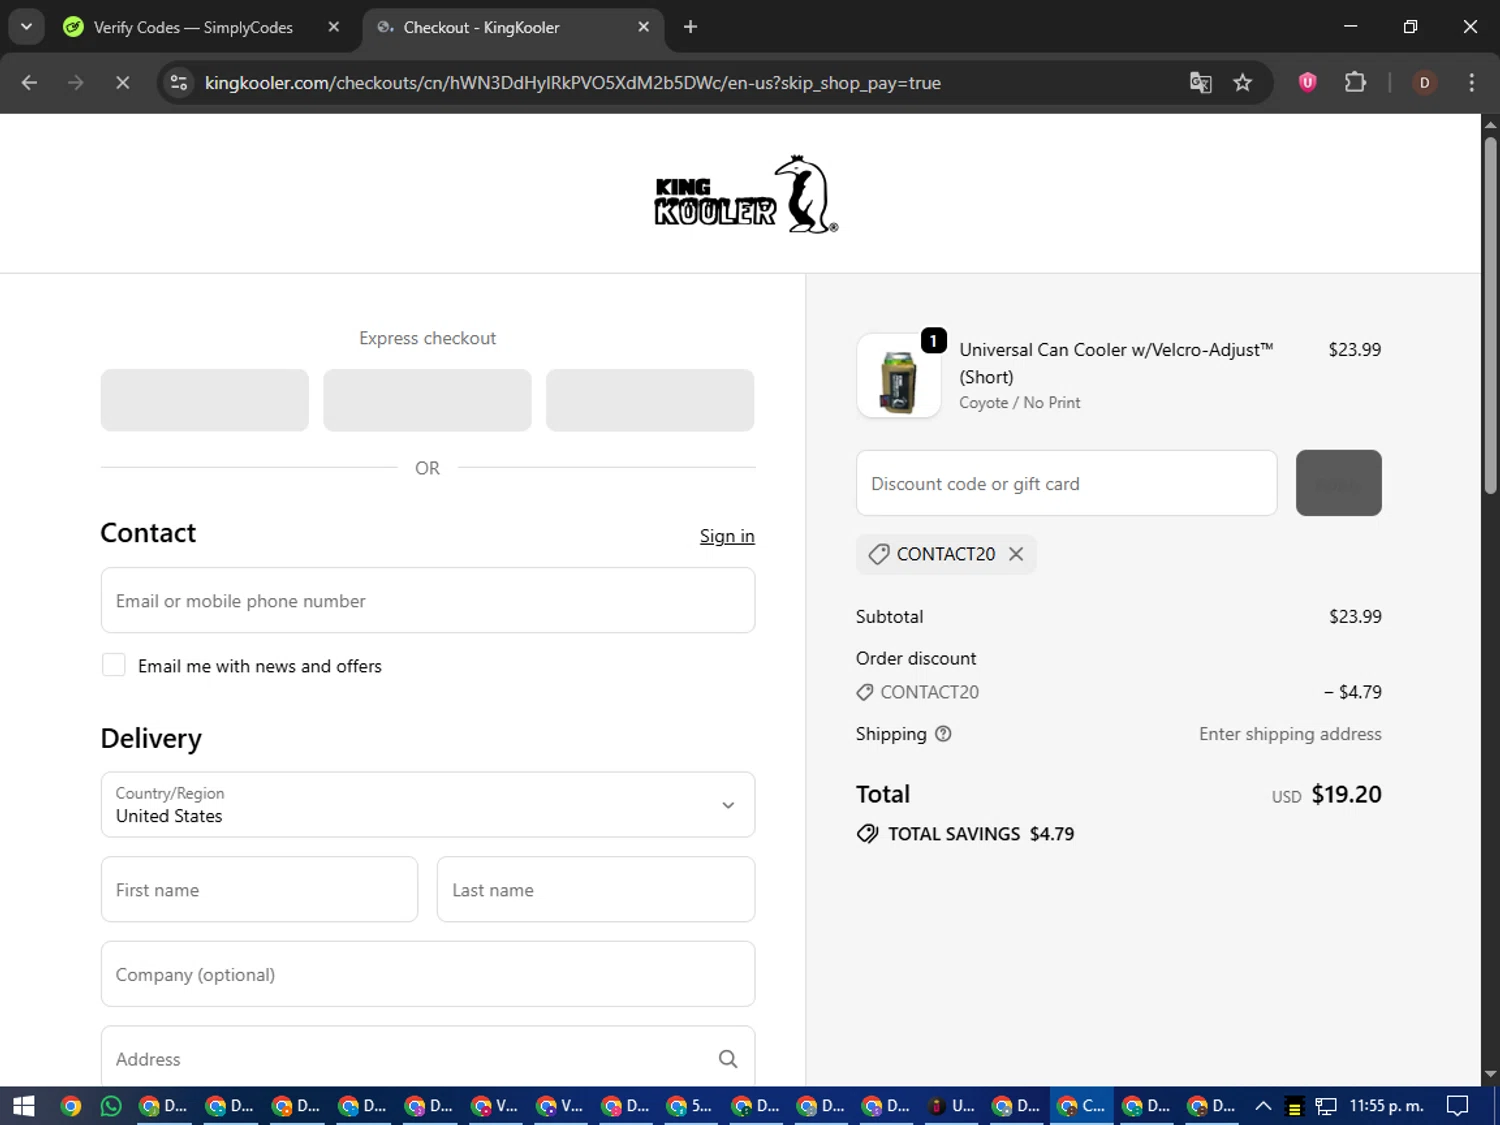Image resolution: width=1500 pixels, height=1125 pixels.
Task: Focus the kingkooler.com address bar
Action: pos(572,83)
